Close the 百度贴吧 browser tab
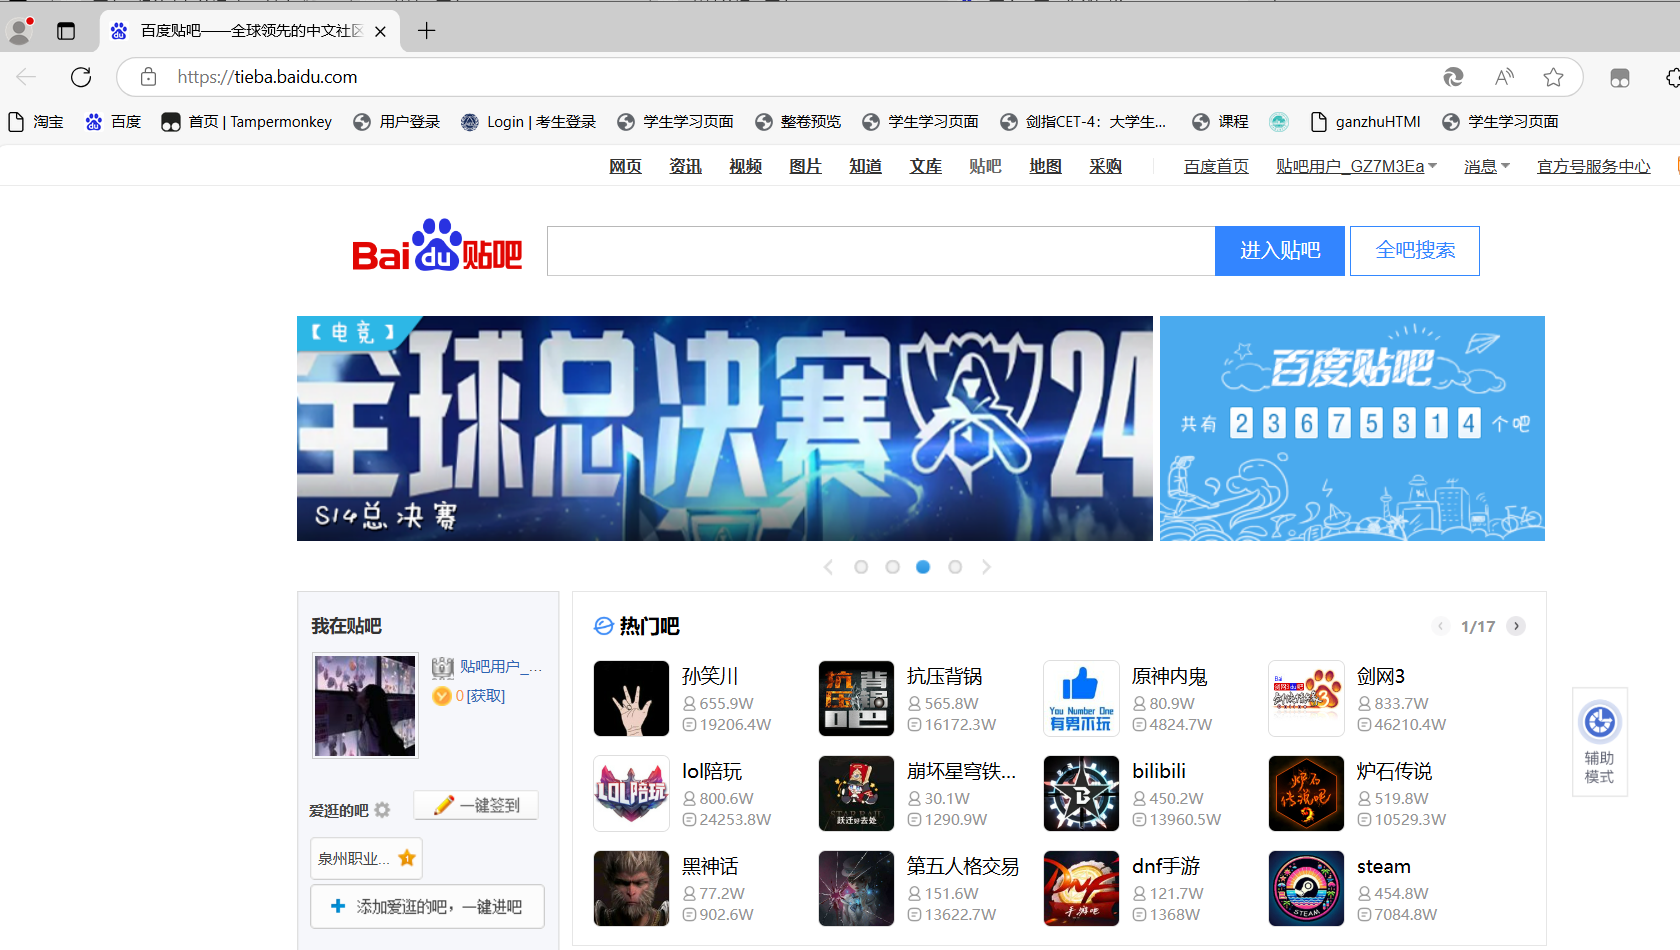1680x950 pixels. click(x=380, y=31)
